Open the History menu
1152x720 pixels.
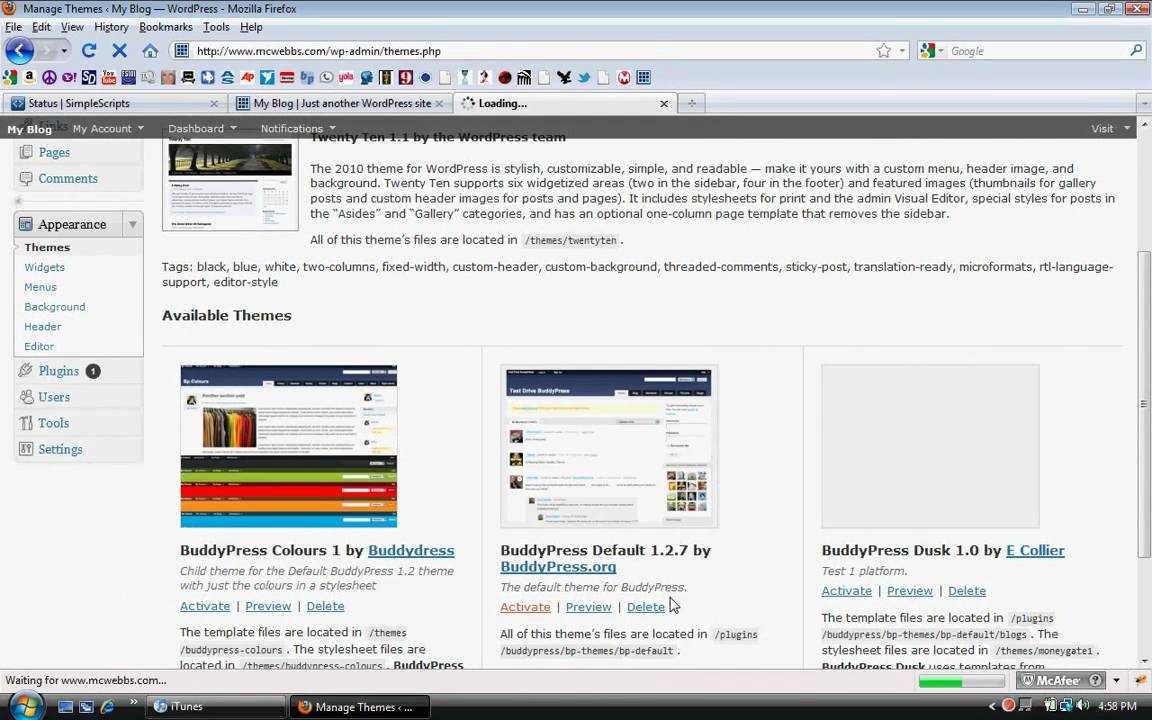111,27
